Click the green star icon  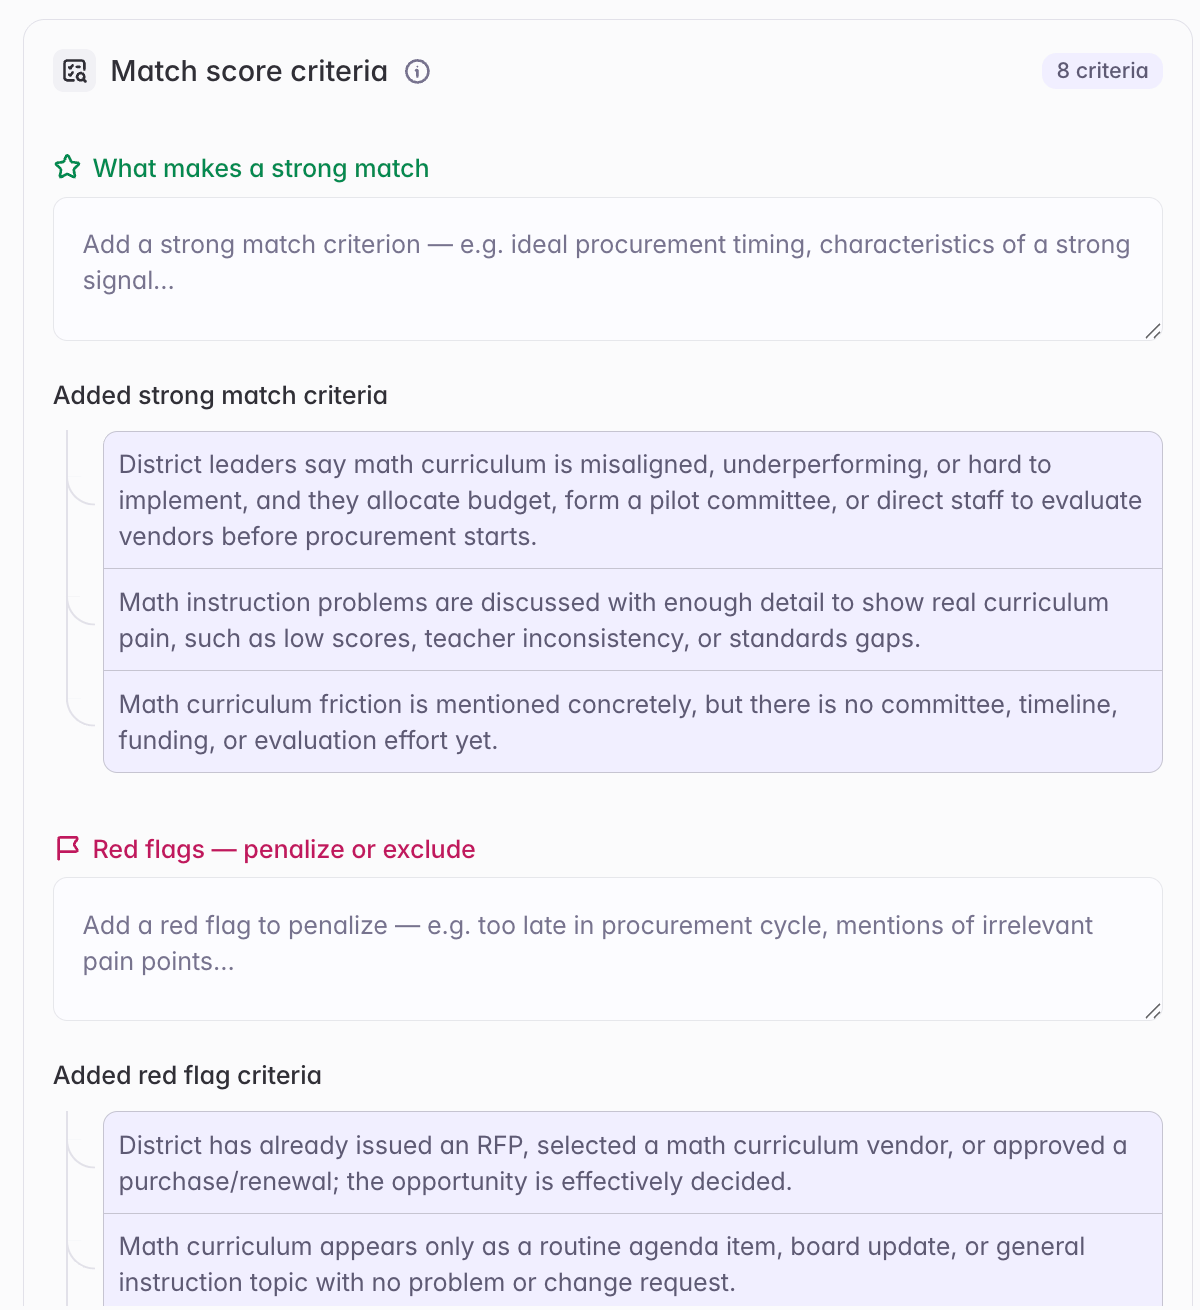[67, 167]
